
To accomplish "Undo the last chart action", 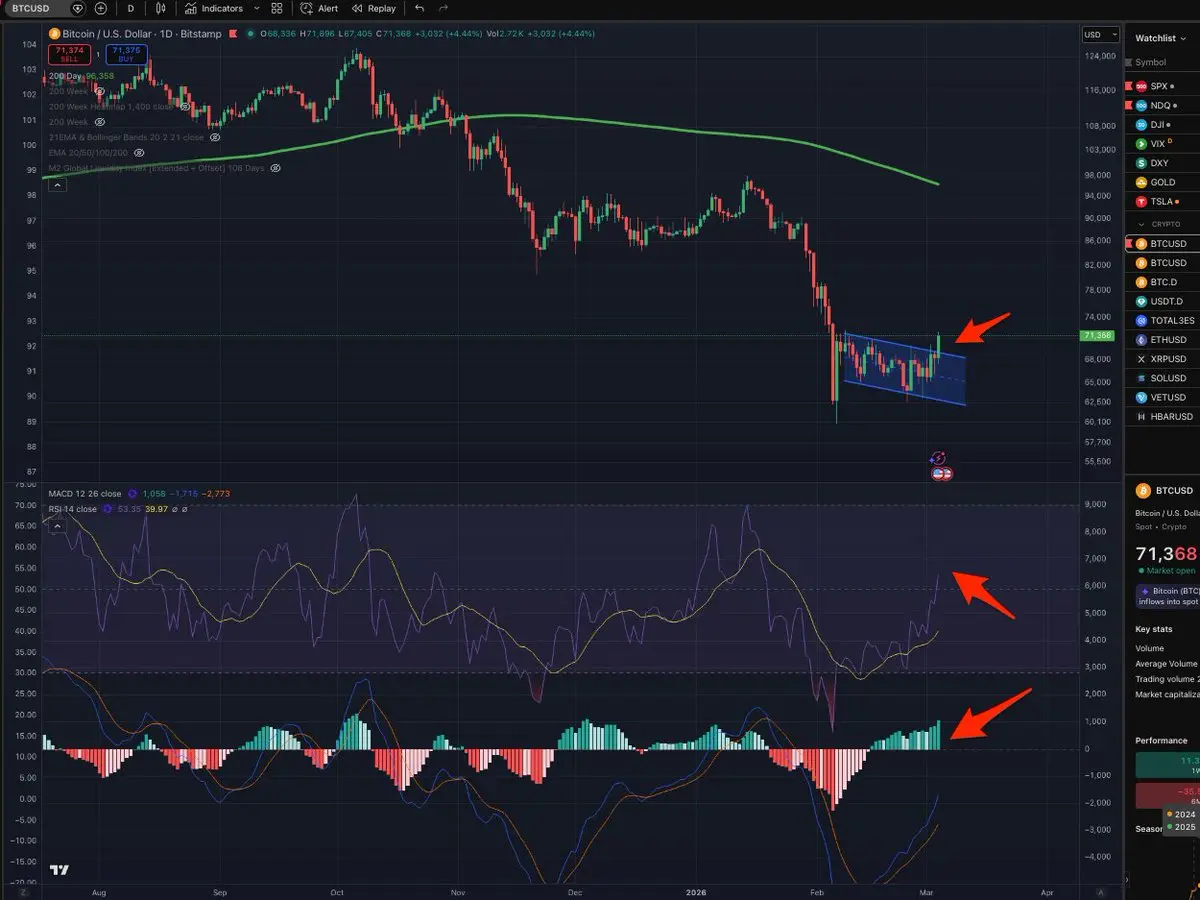I will point(419,8).
